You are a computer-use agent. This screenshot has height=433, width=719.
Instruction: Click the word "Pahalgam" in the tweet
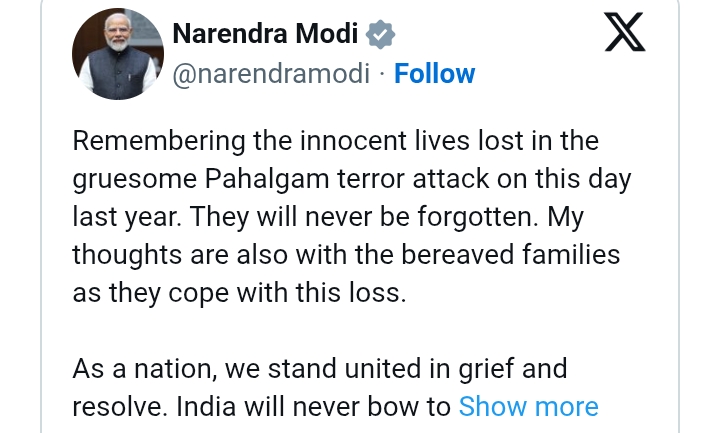coord(292,179)
